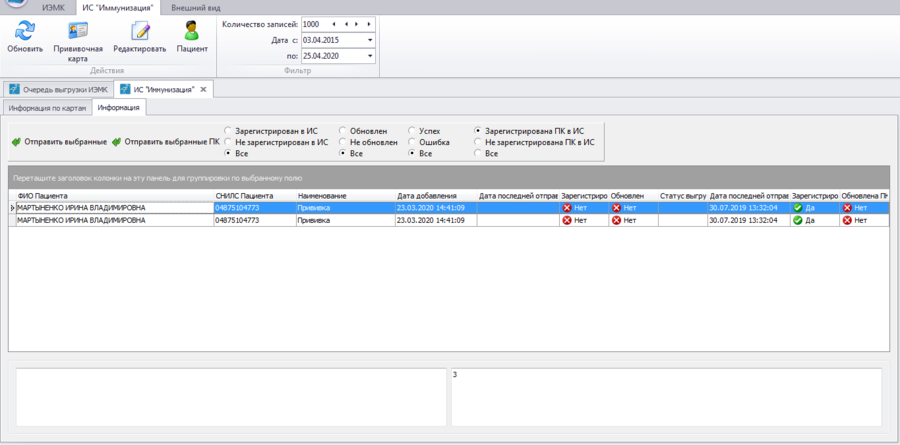
Task: Select the Не зарегистрирован в ИС radio button
Action: (x=229, y=142)
